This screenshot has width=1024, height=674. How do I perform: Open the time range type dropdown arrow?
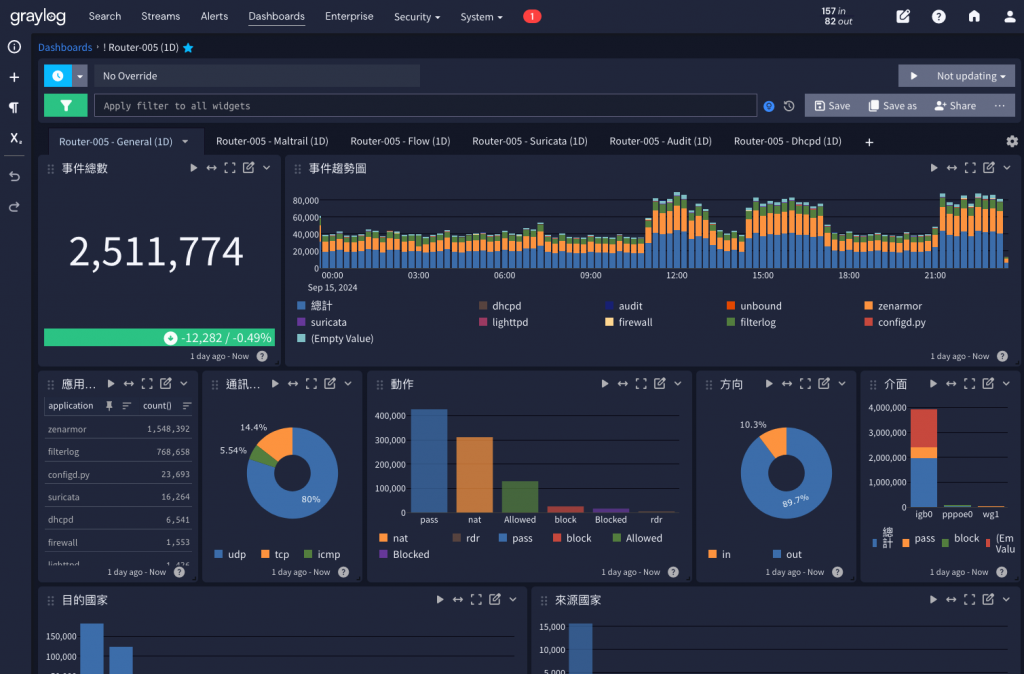tap(80, 76)
